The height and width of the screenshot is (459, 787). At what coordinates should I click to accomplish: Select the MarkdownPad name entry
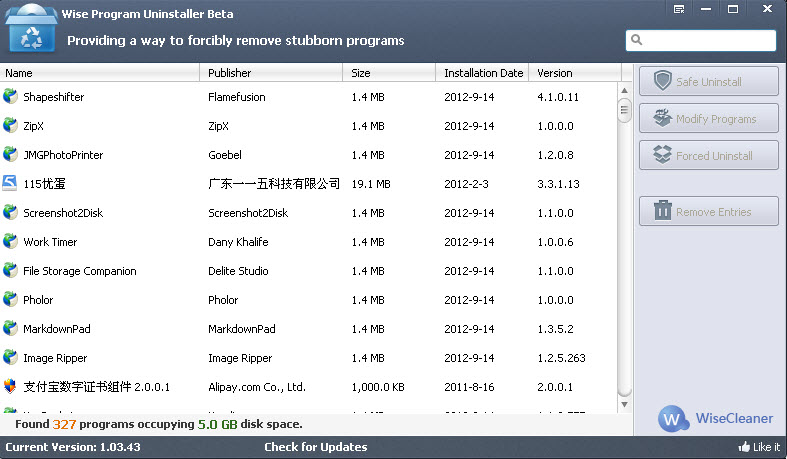click(57, 329)
